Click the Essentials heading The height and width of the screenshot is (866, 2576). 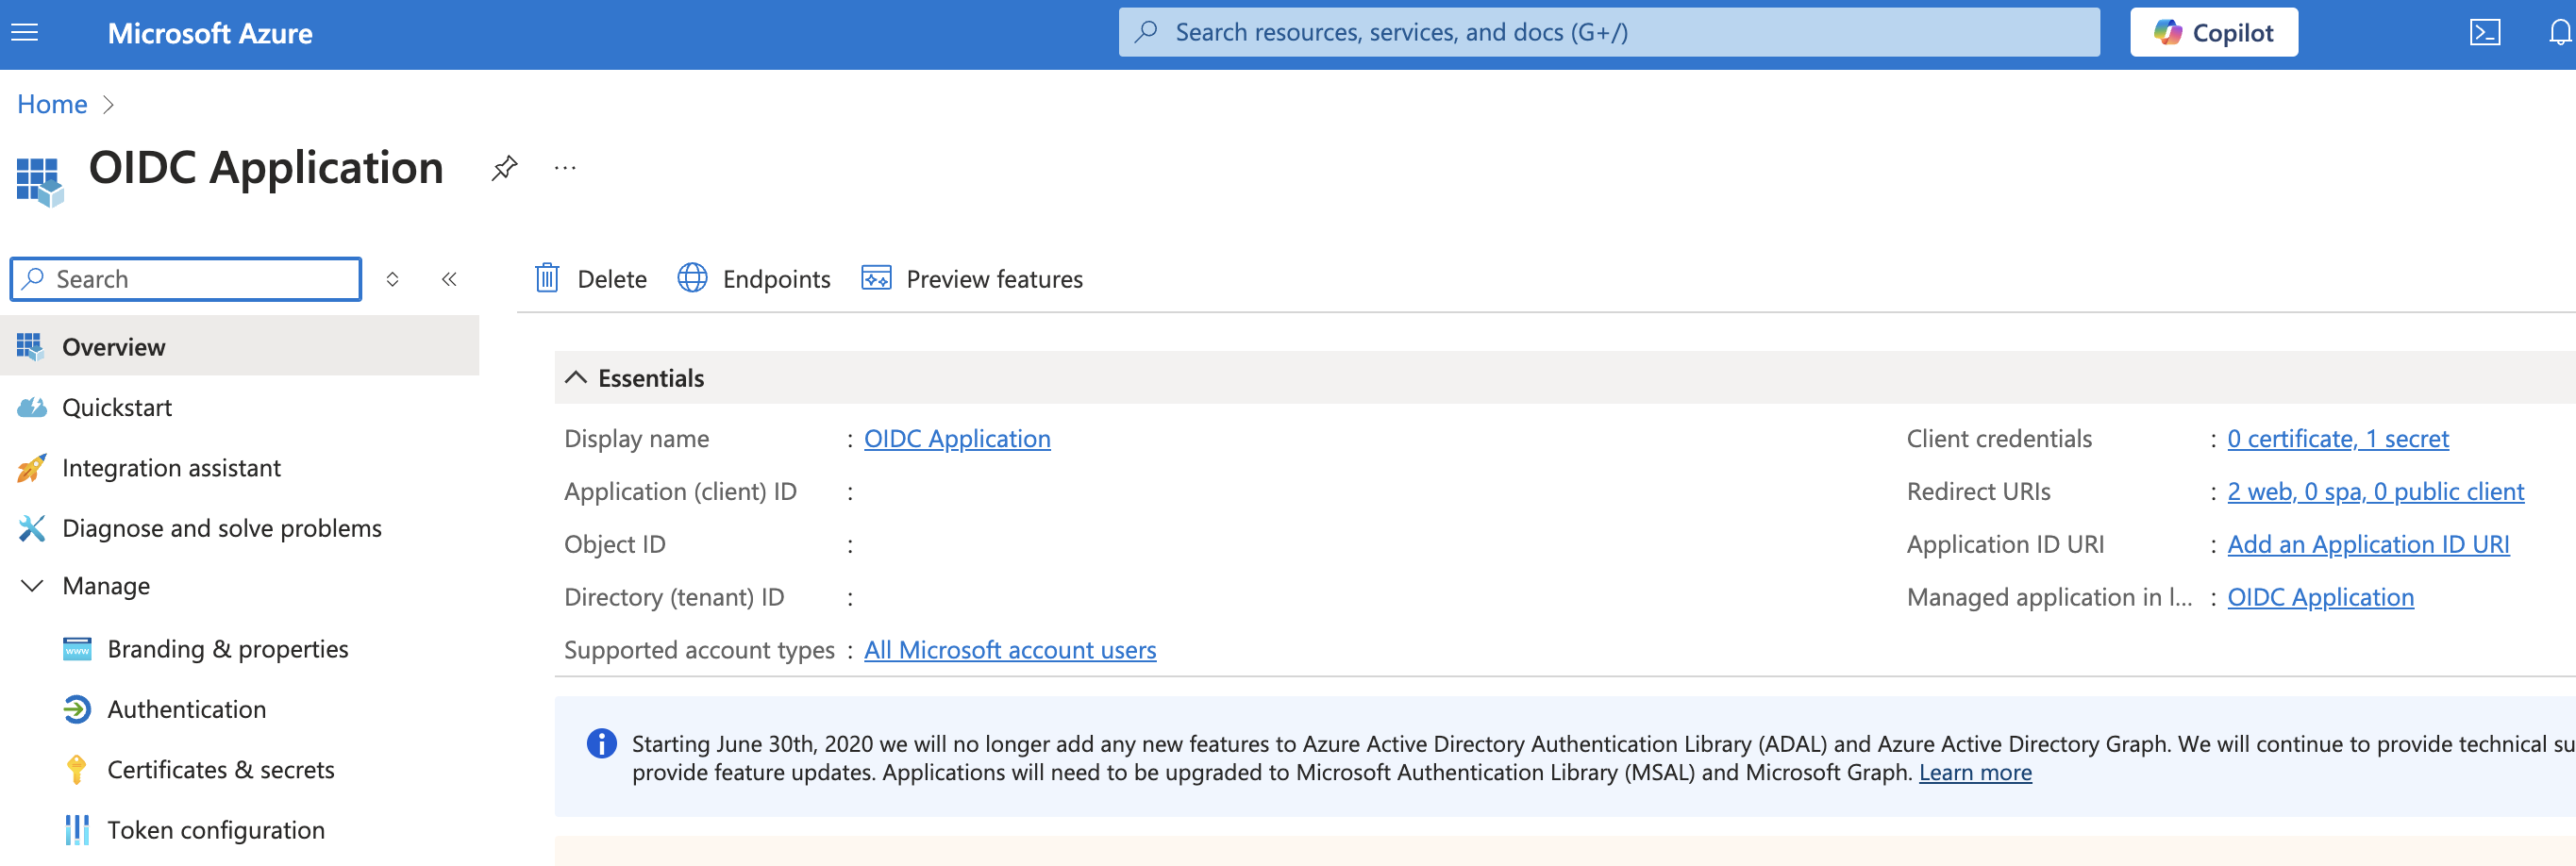click(x=651, y=378)
